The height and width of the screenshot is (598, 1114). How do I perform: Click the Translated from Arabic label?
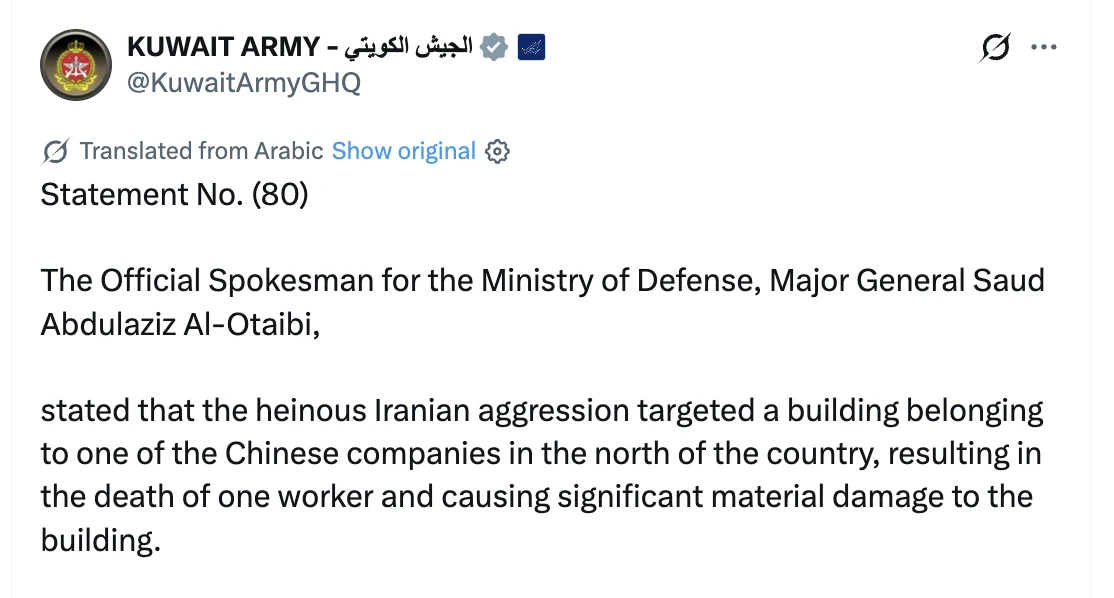tap(202, 151)
